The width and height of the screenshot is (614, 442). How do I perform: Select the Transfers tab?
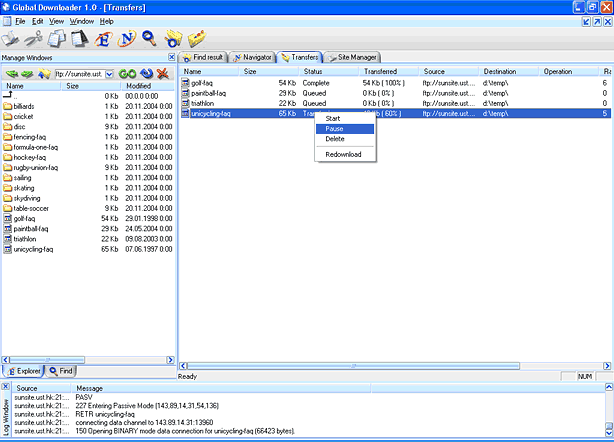(x=300, y=57)
